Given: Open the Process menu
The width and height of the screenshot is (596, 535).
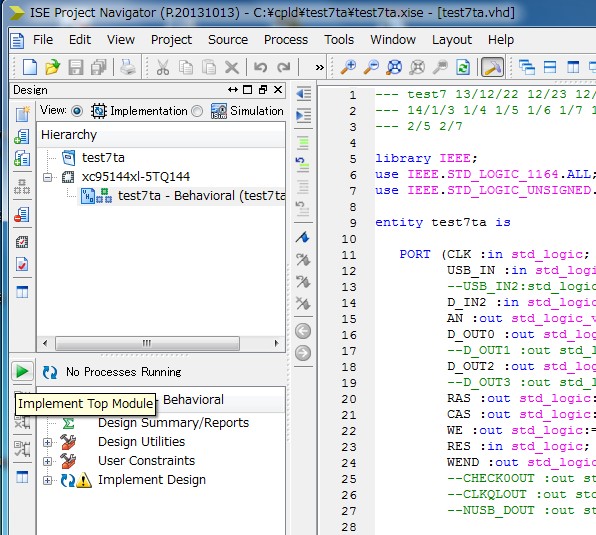Looking at the screenshot, I should 286,40.
